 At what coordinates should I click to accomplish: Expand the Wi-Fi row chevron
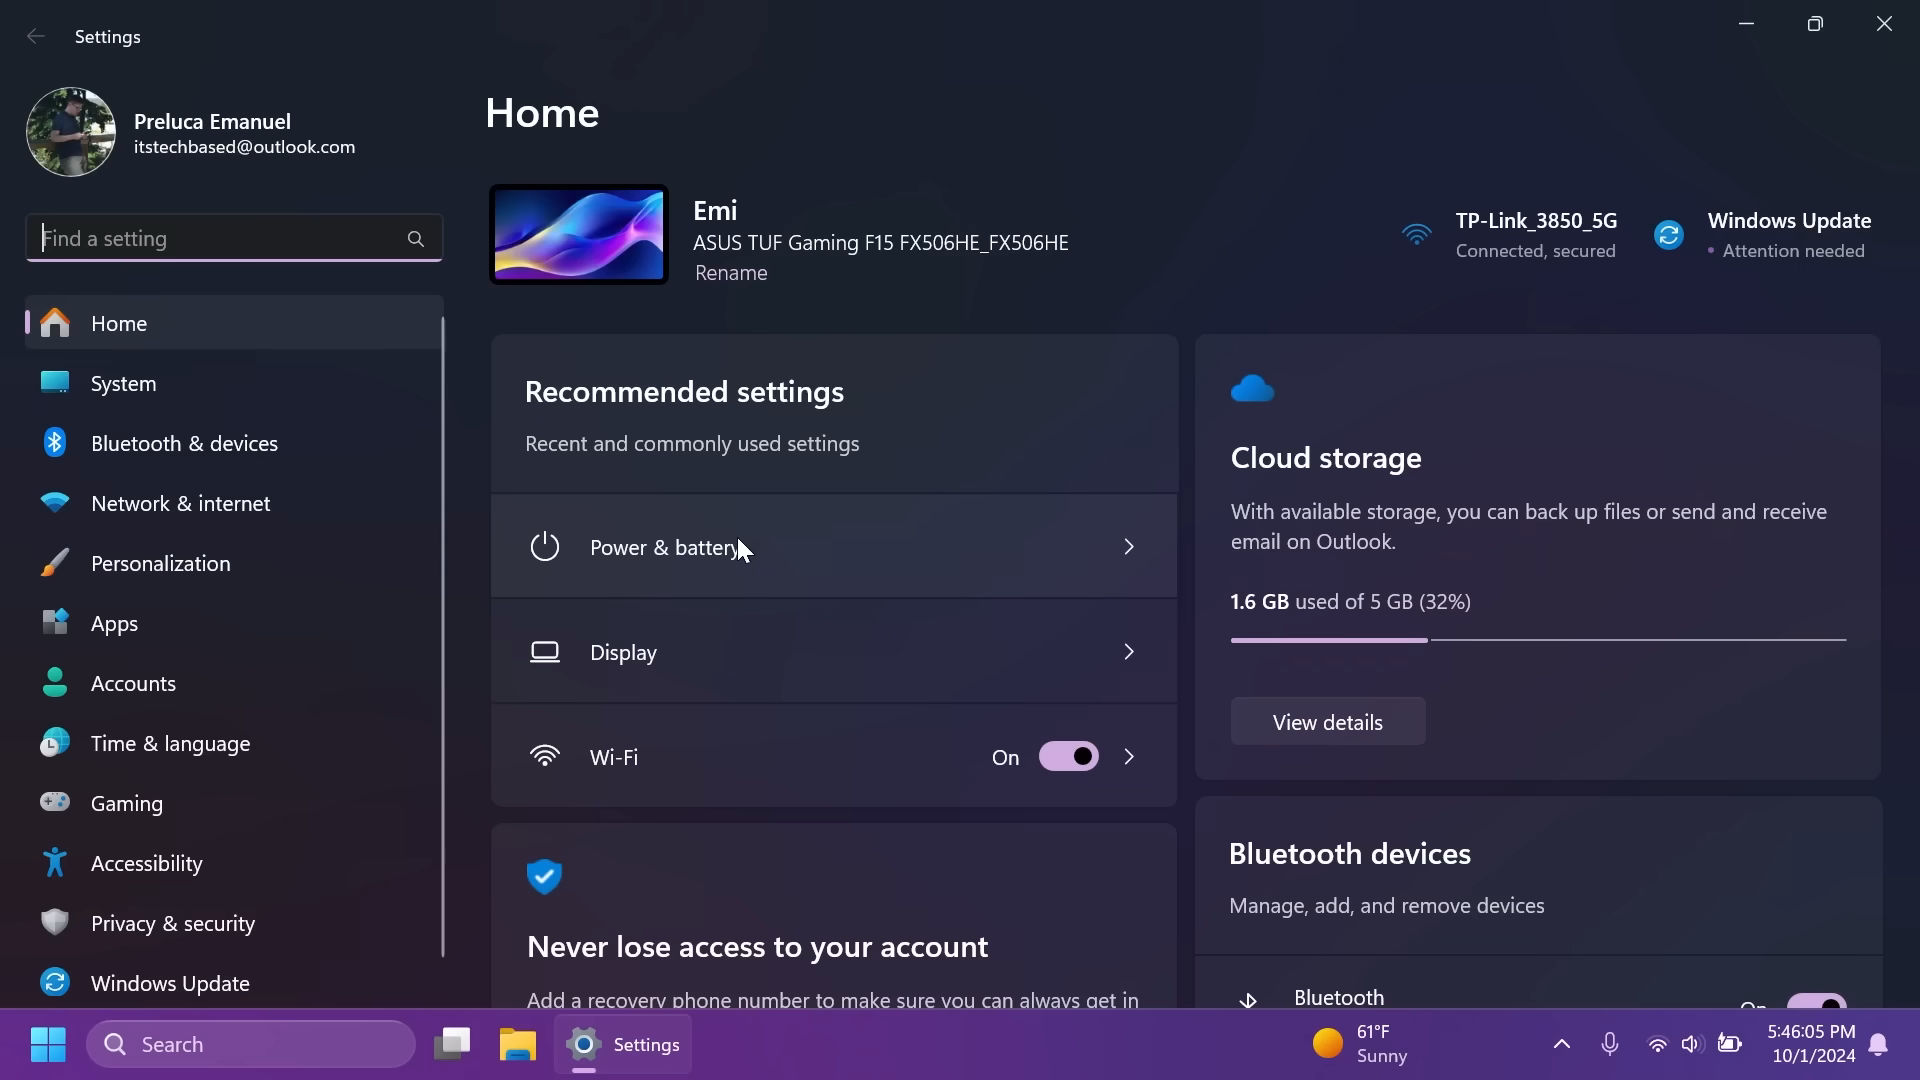point(1129,757)
